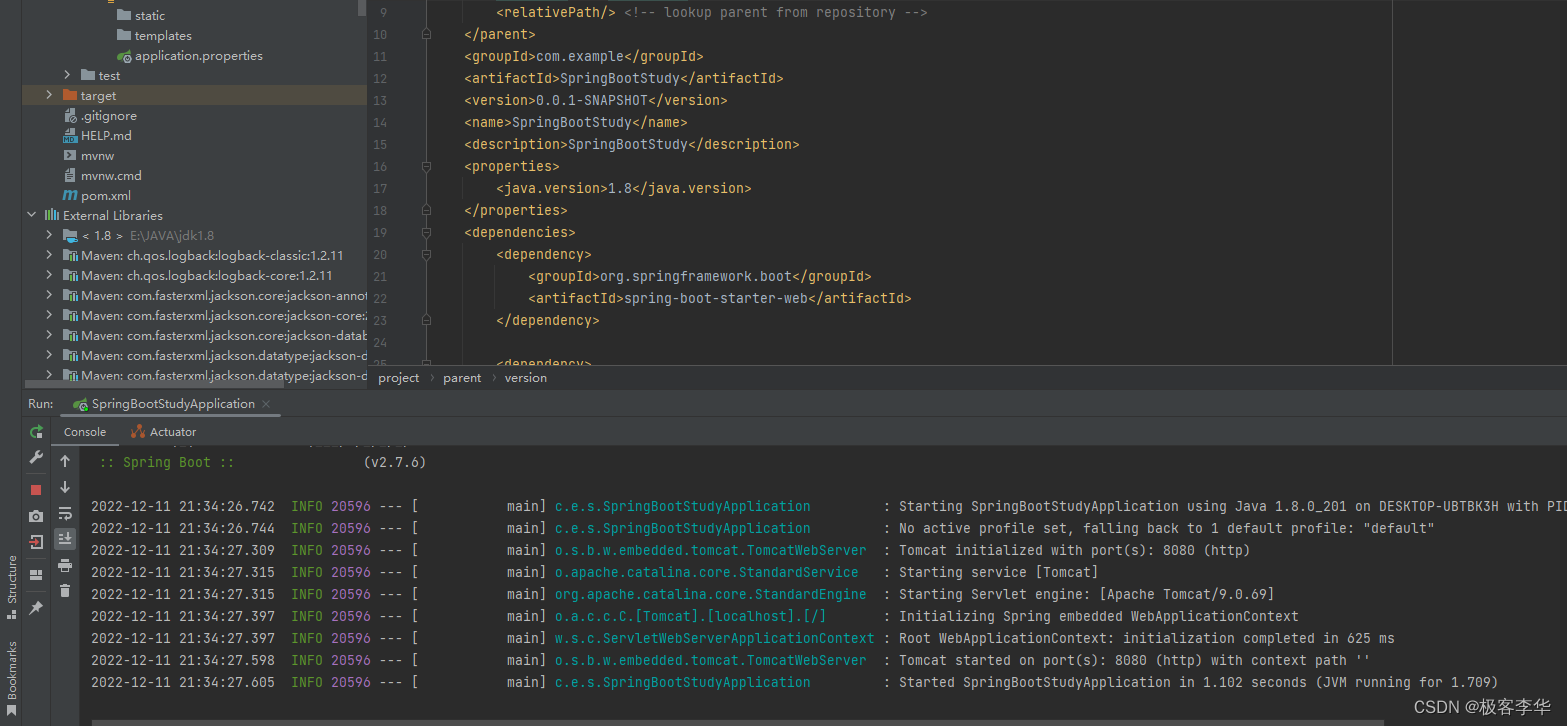Expand the target folder

49,95
